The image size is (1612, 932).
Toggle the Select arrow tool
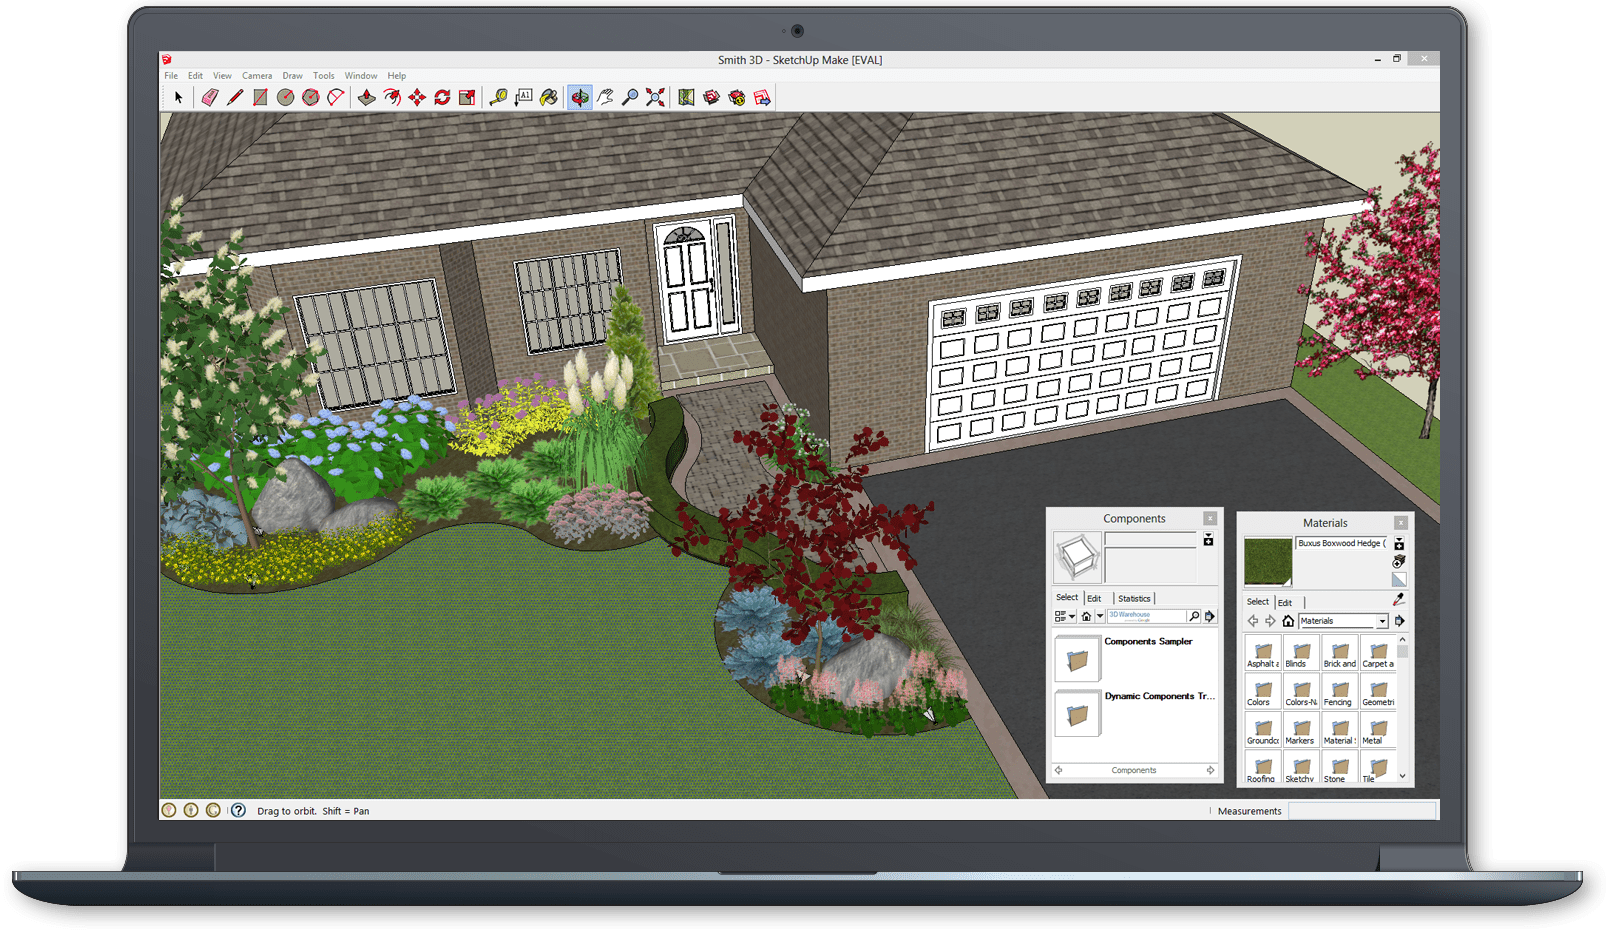coord(177,97)
